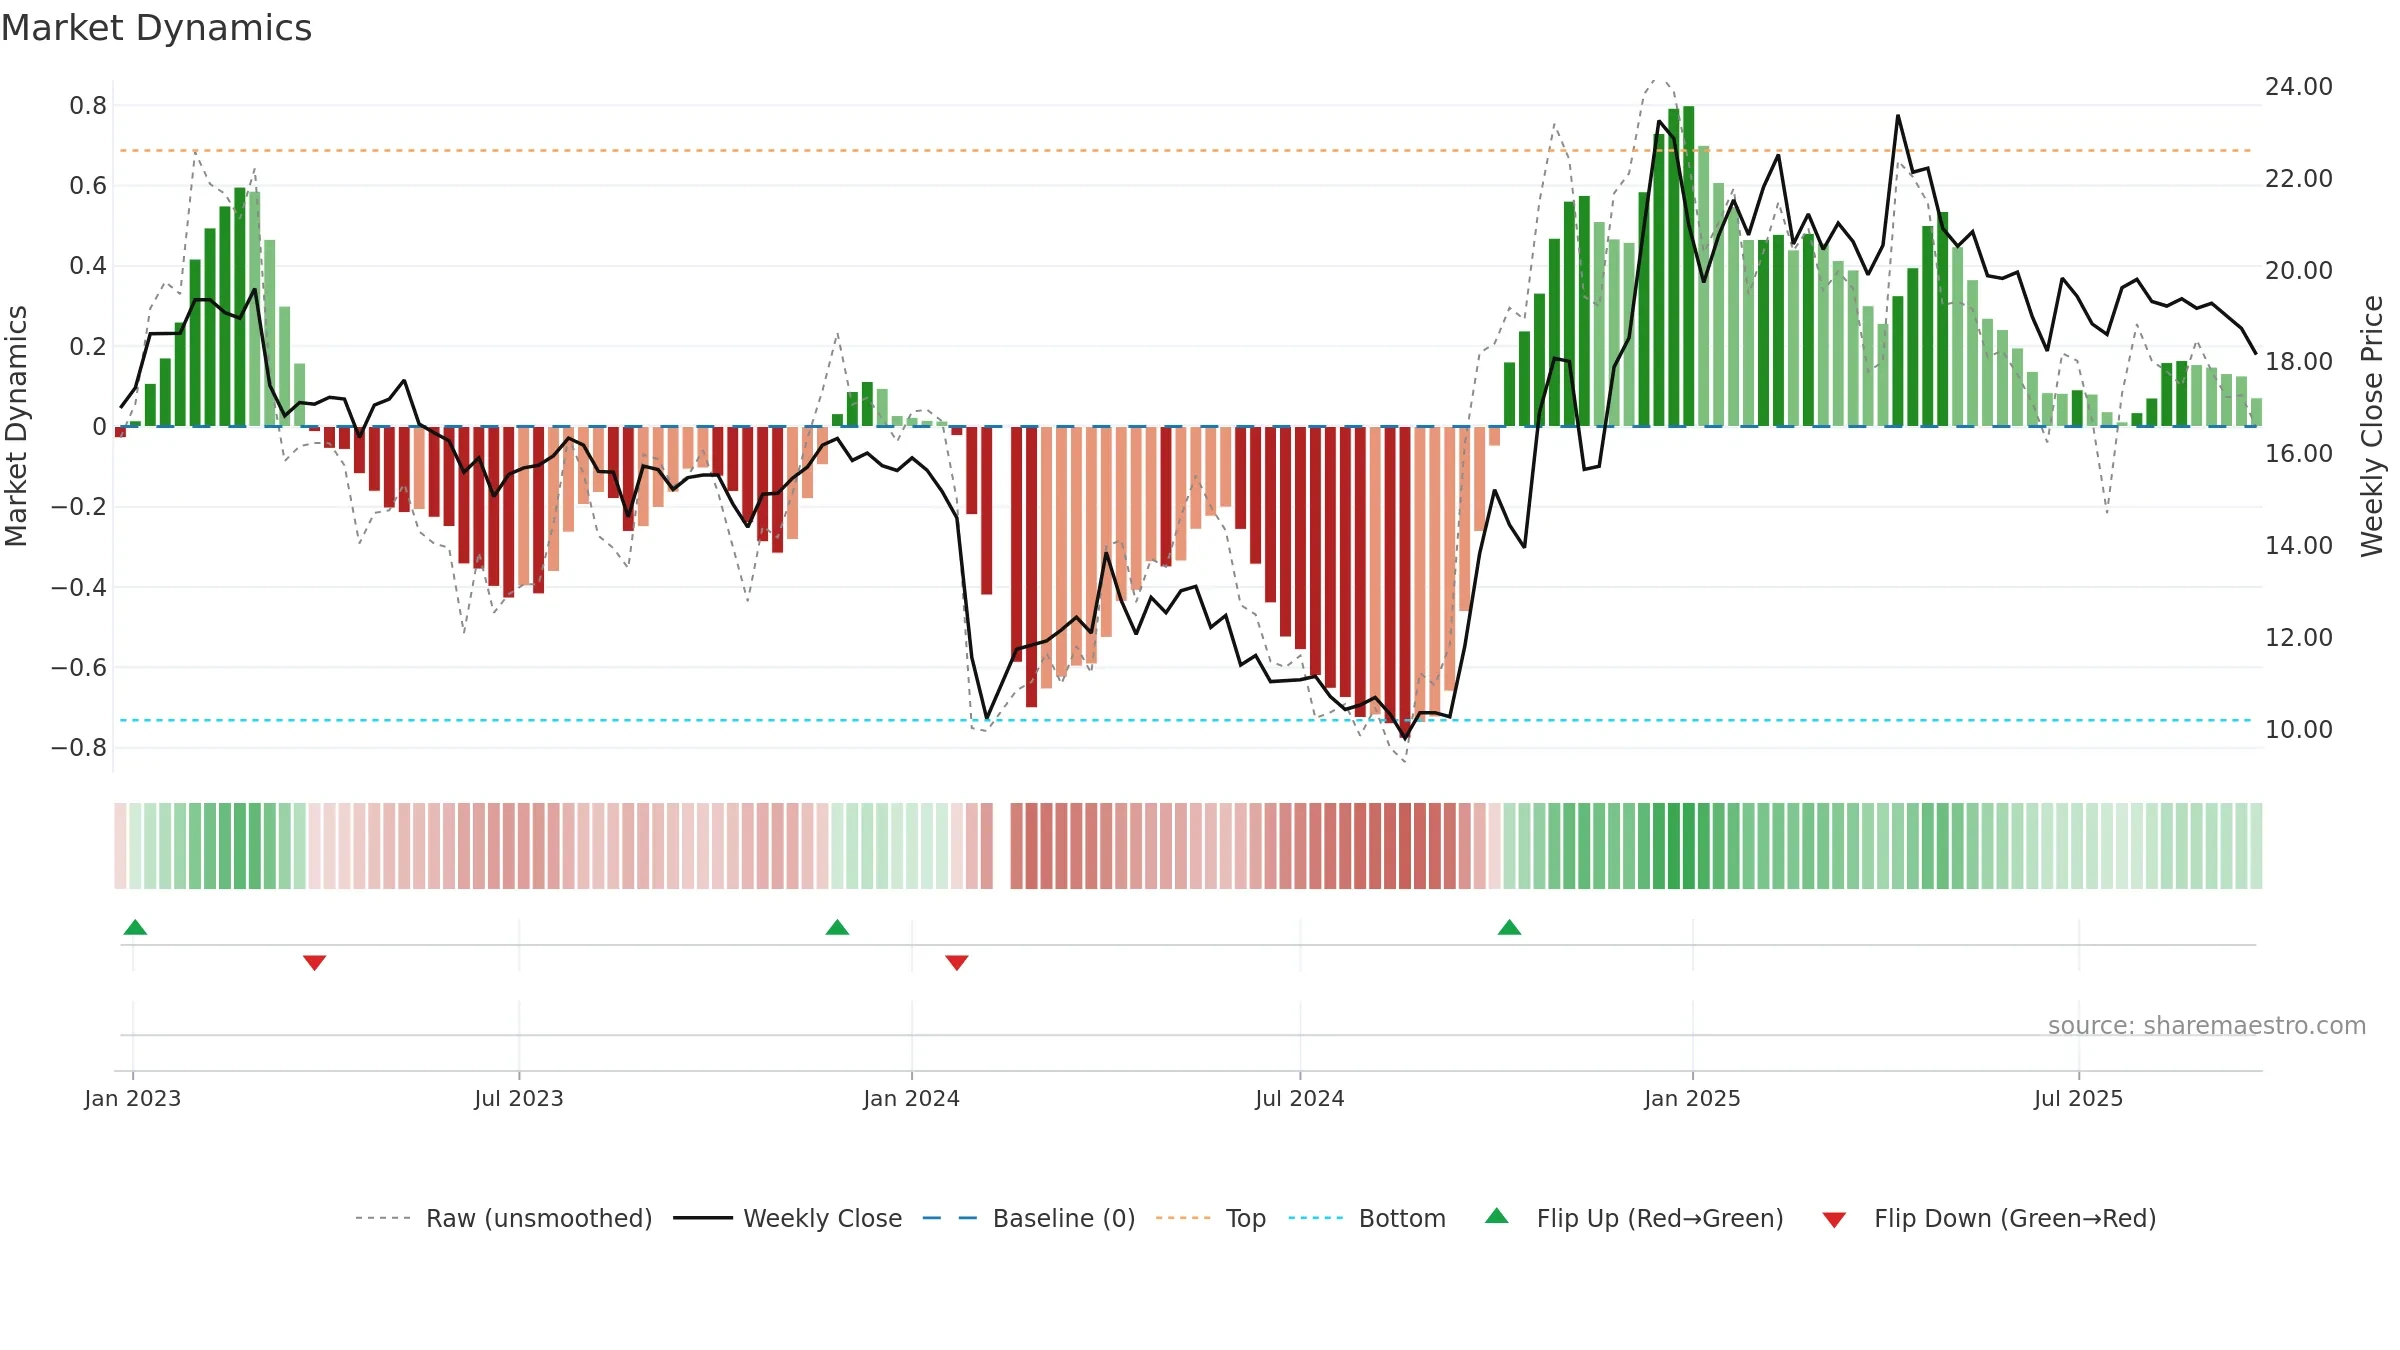
Task: Click the Market Dynamics vertical axis title
Action: (x=16, y=426)
